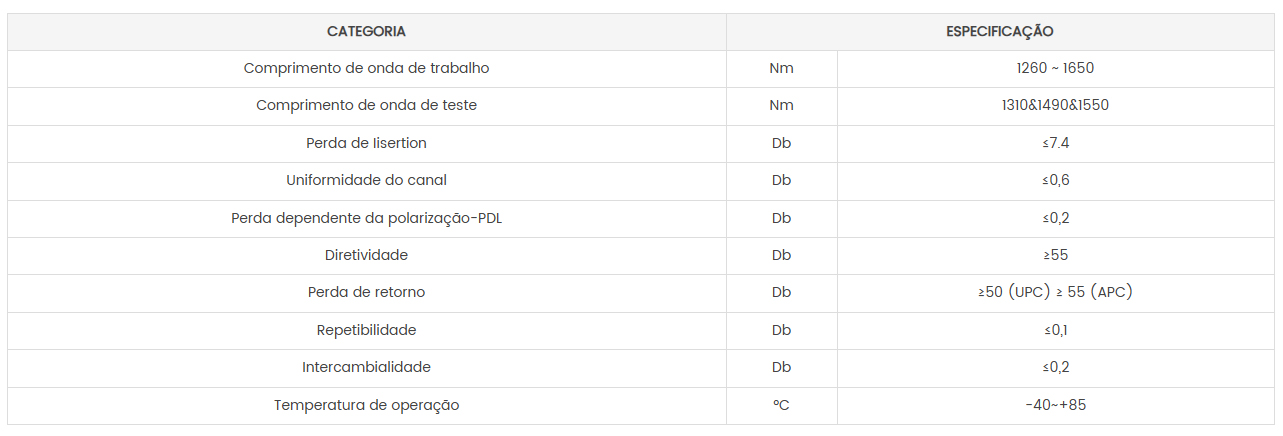Select the Comprimento de onda de teste cell
This screenshot has height=436, width=1283.
pos(366,106)
